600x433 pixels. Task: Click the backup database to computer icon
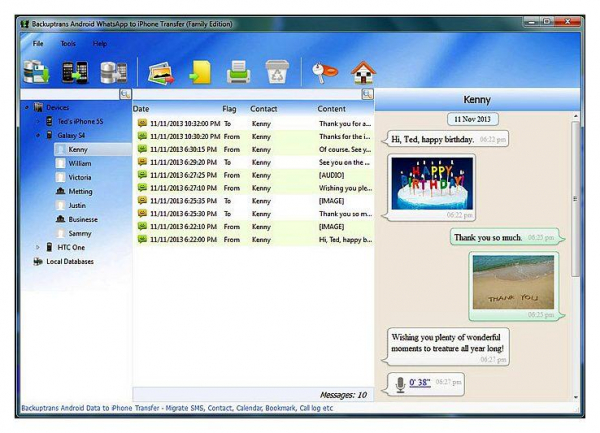coord(36,72)
